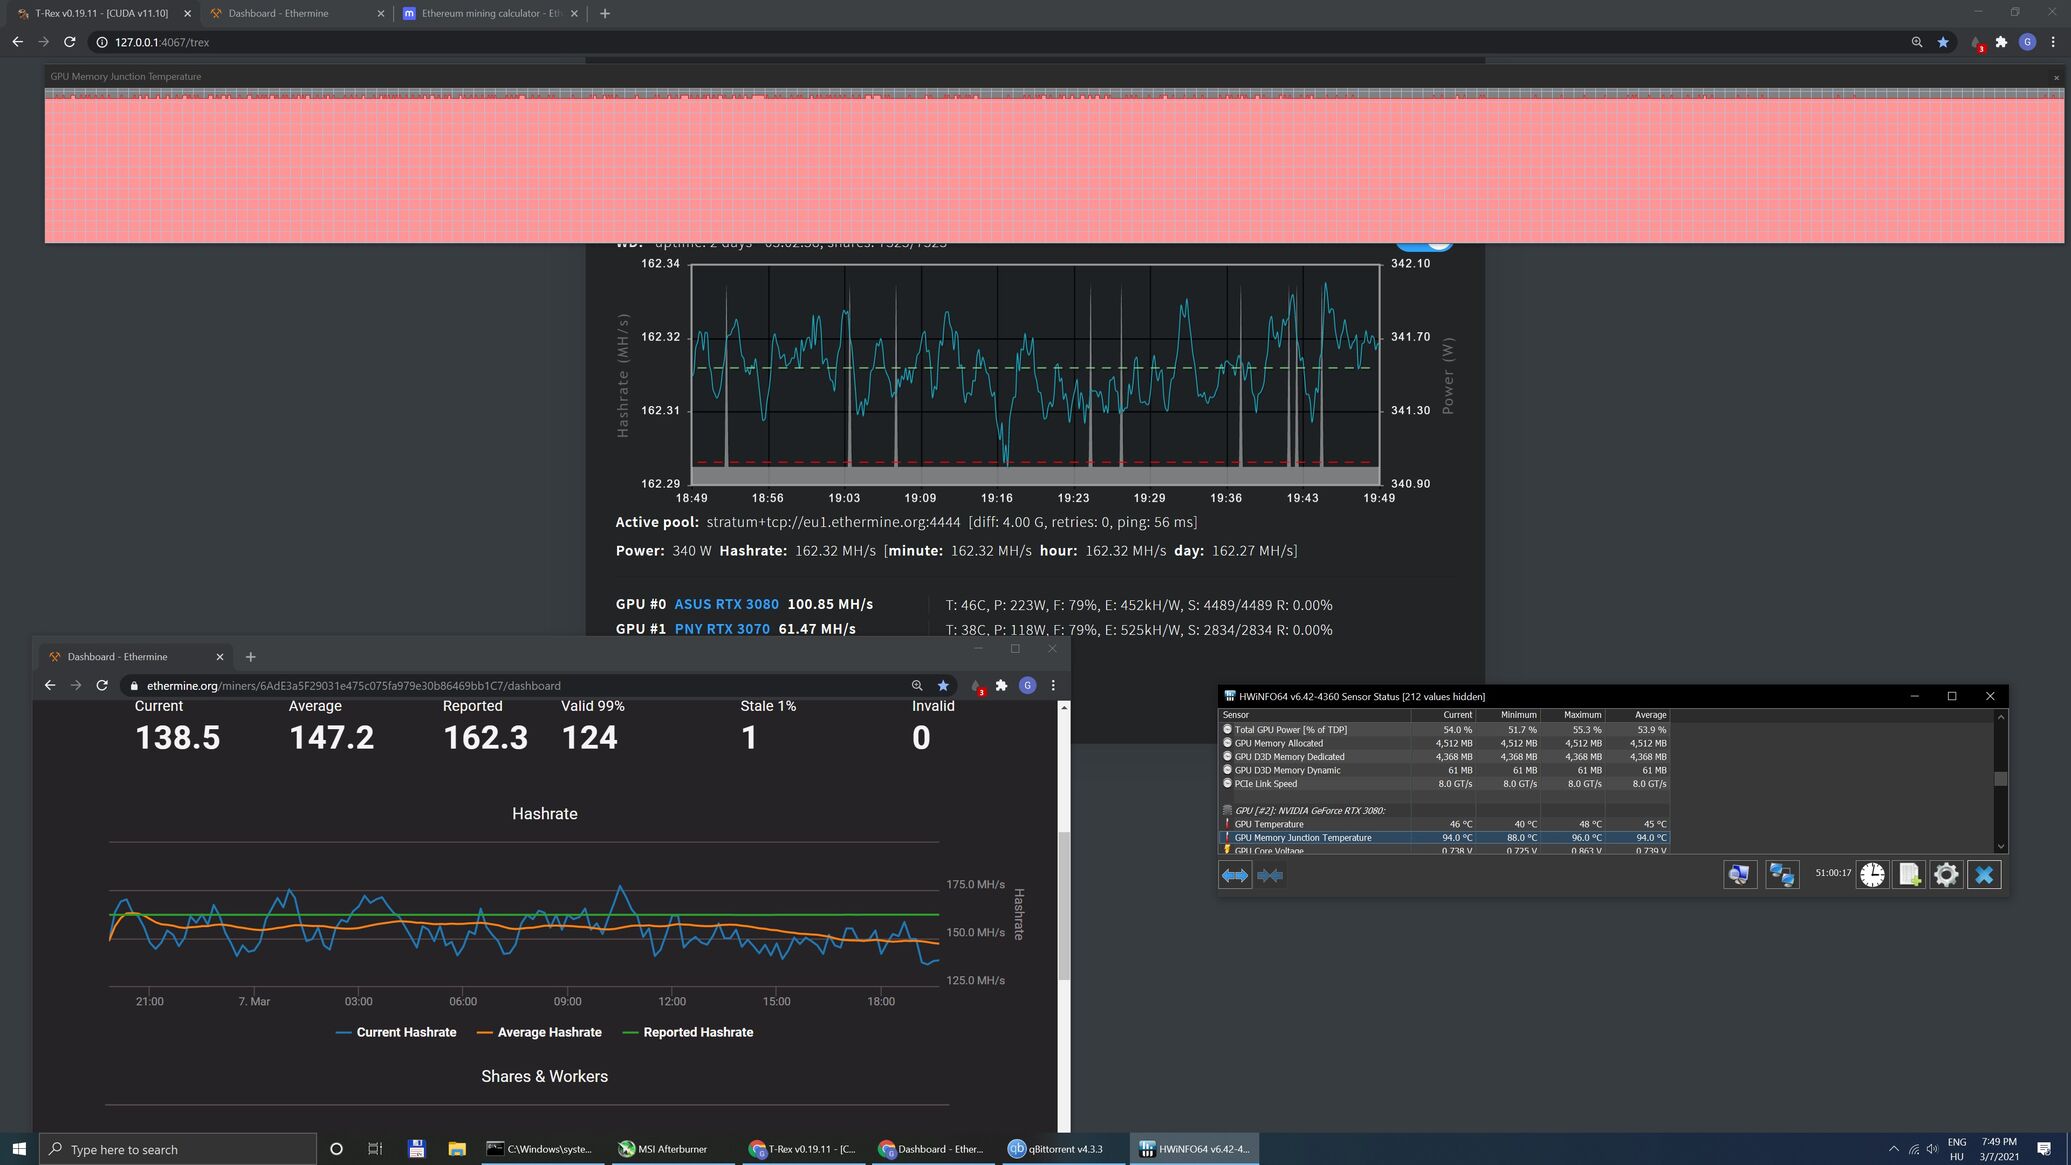
Task: Switch to Dashboard - Ethermine tab in main window
Action: tap(278, 14)
